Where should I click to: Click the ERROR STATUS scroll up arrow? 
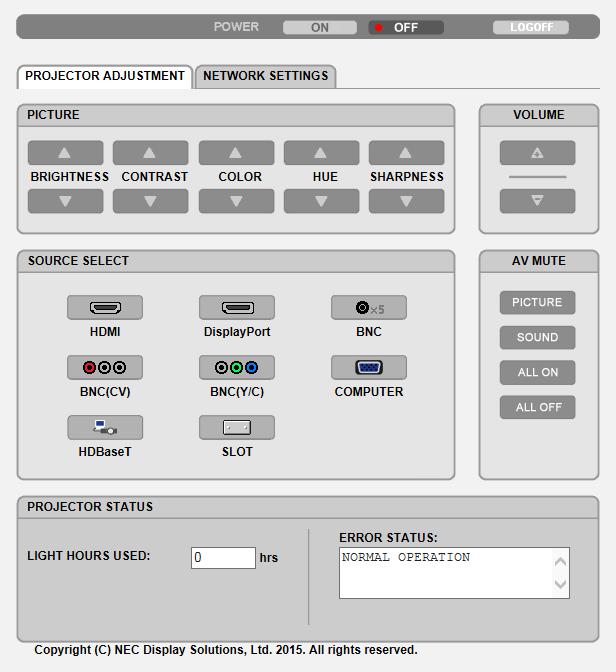560,562
